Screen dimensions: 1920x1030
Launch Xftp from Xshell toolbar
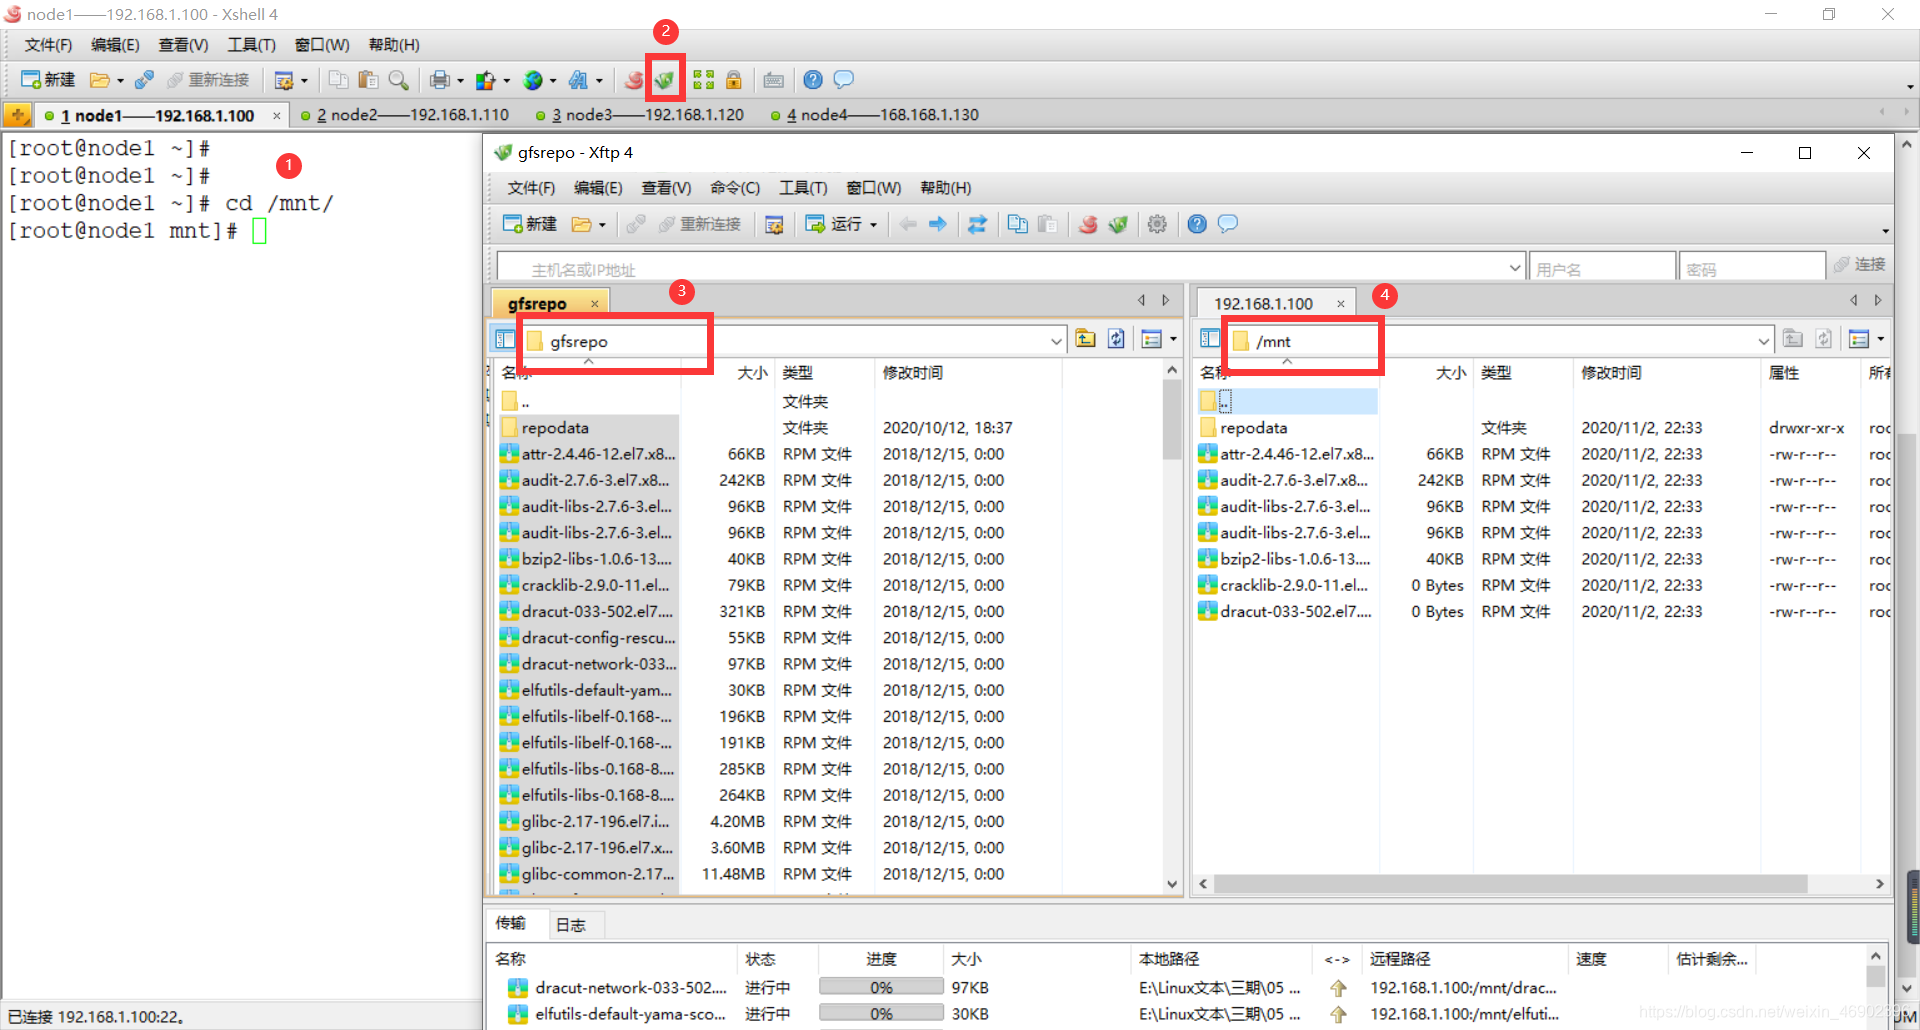point(664,80)
